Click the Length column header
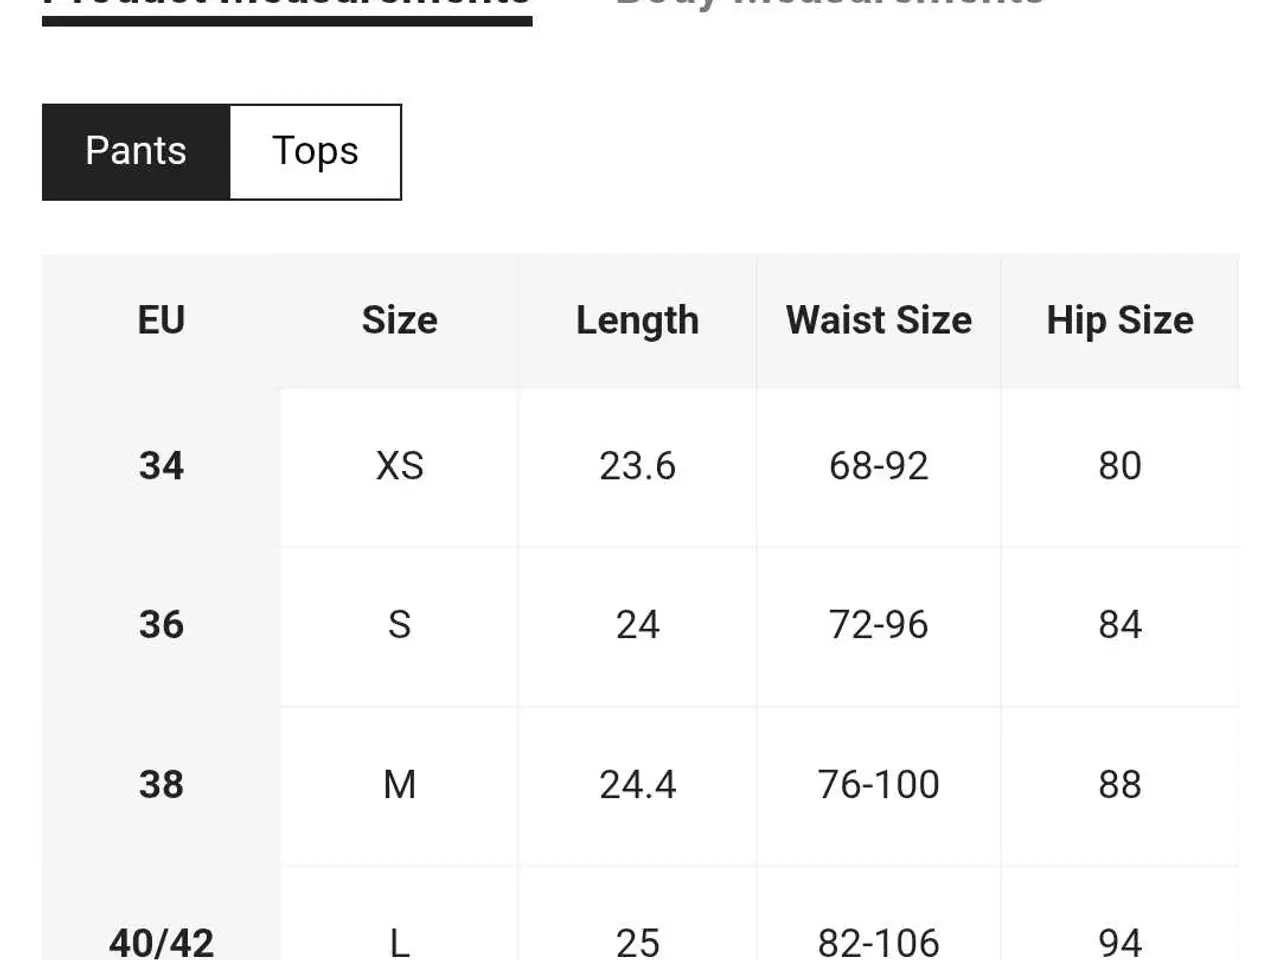This screenshot has height=960, width=1280. tap(637, 321)
